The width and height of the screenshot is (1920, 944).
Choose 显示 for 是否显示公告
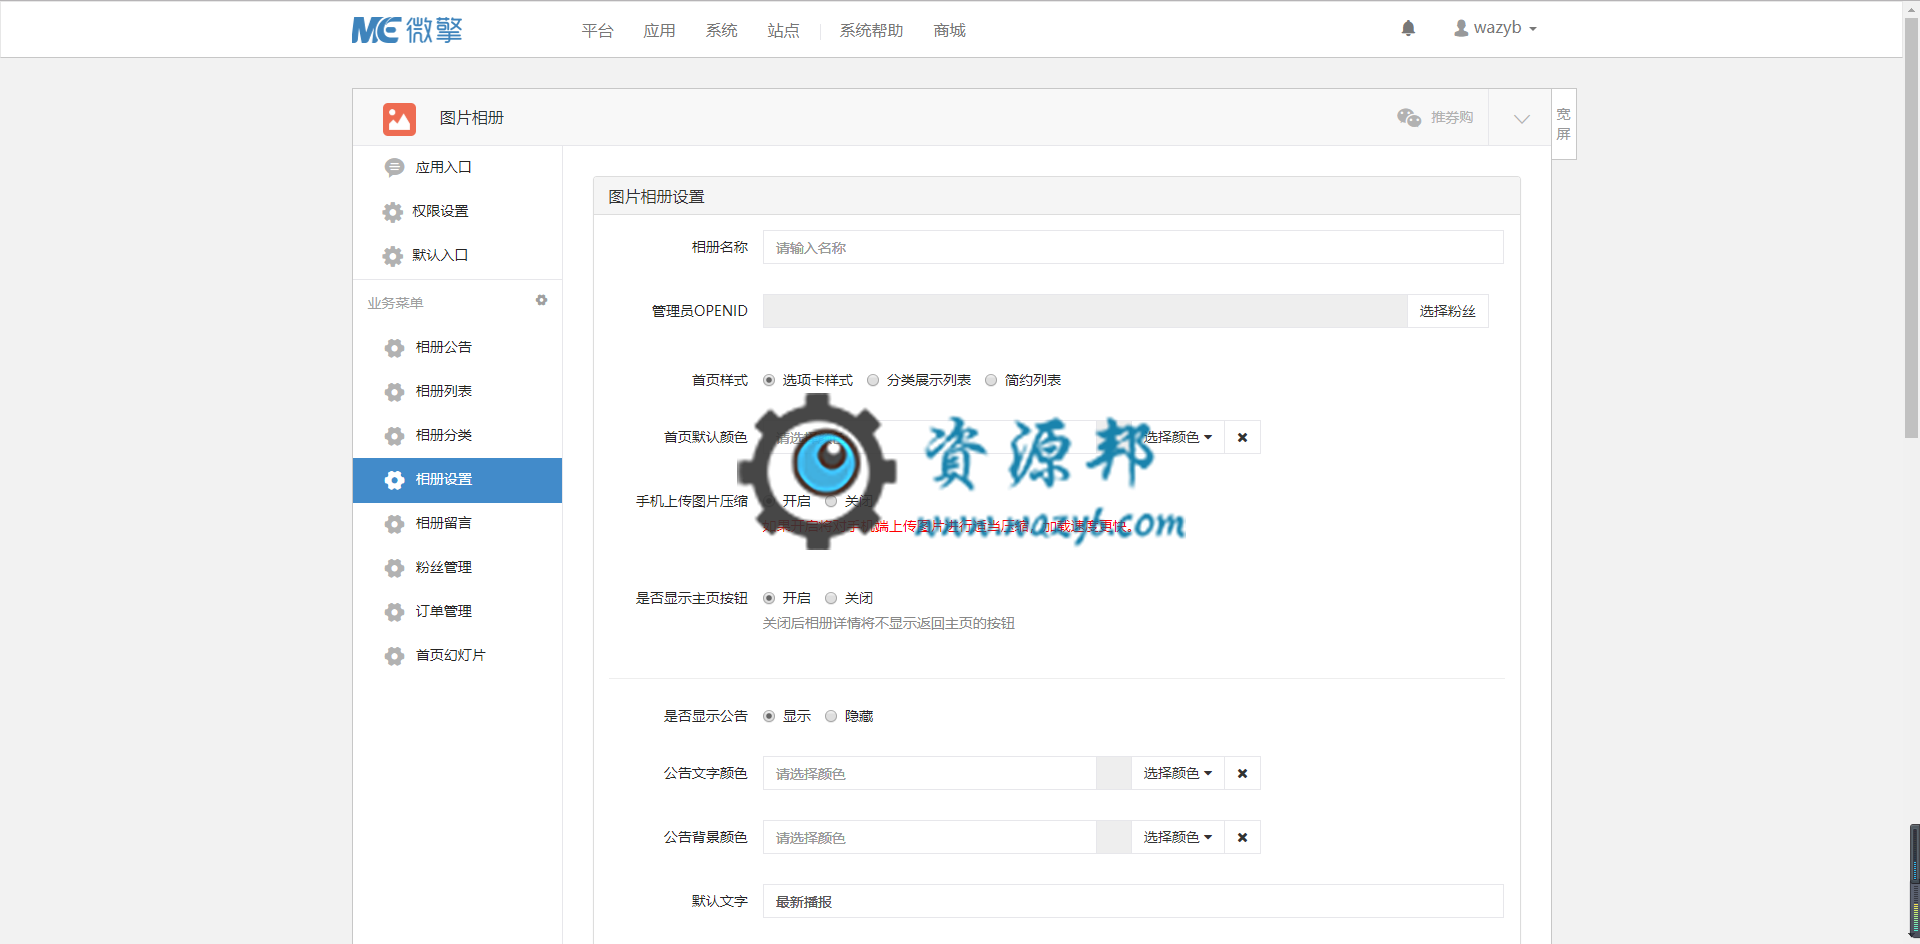769,716
